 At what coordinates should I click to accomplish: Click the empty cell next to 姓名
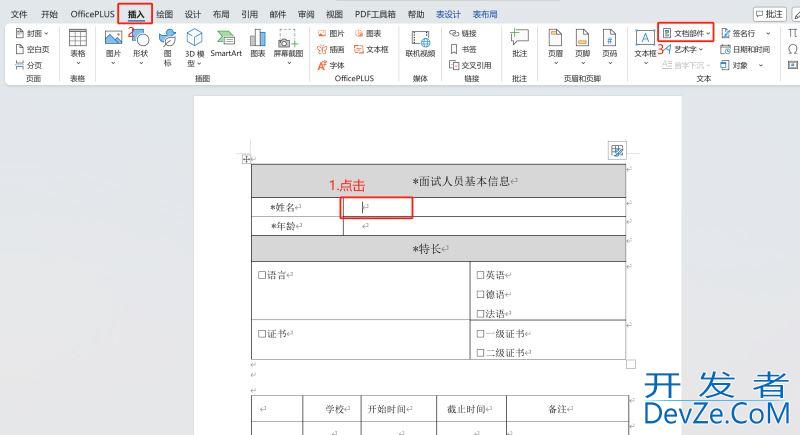377,207
